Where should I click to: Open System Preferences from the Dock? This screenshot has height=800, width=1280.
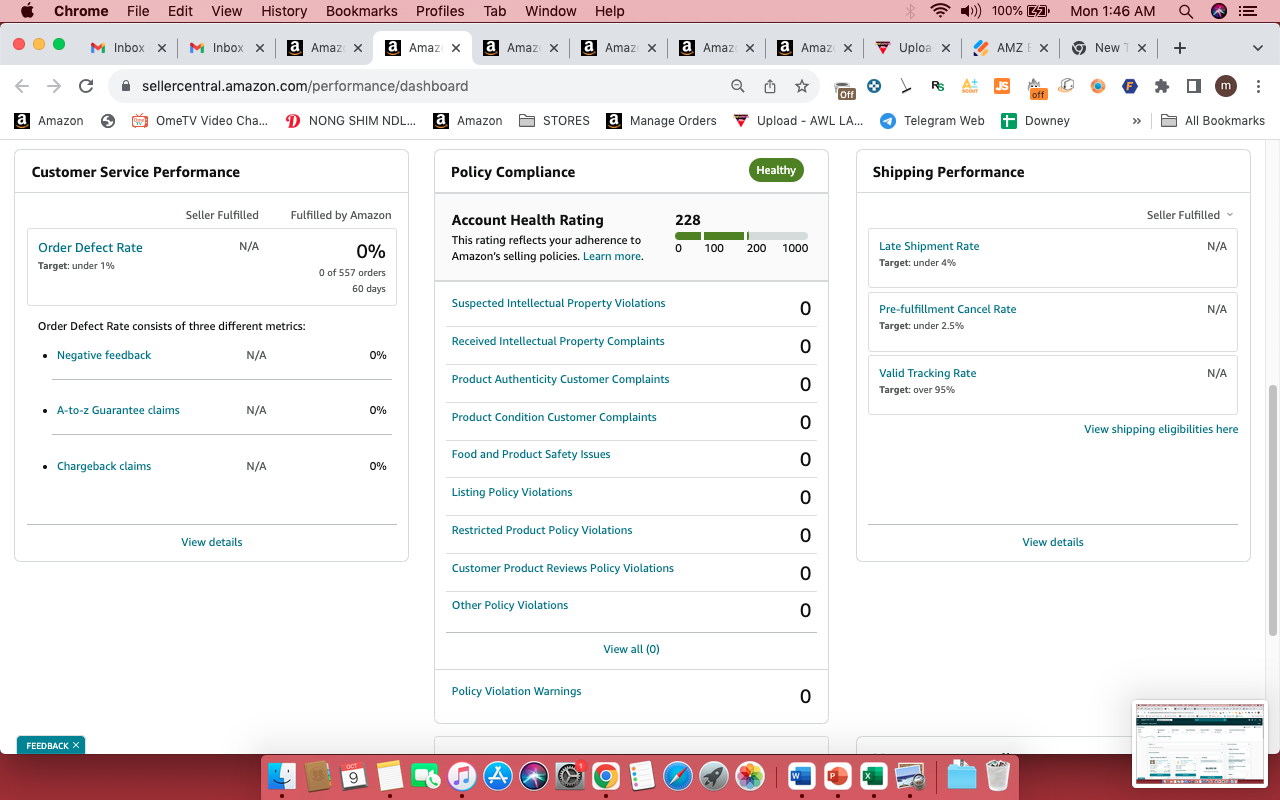[569, 775]
